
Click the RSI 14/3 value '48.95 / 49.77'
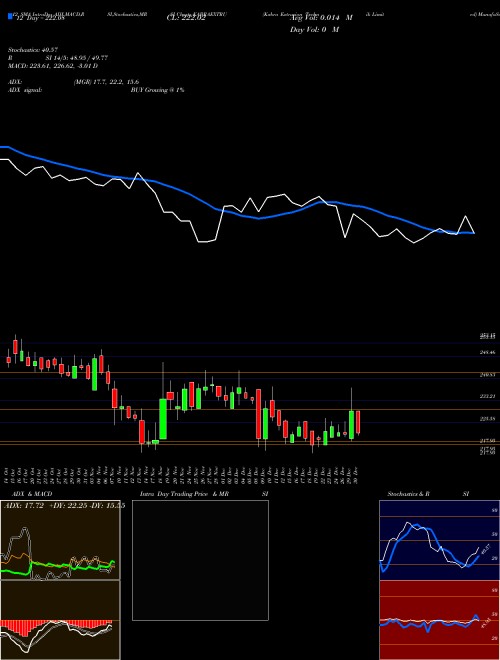(89, 58)
